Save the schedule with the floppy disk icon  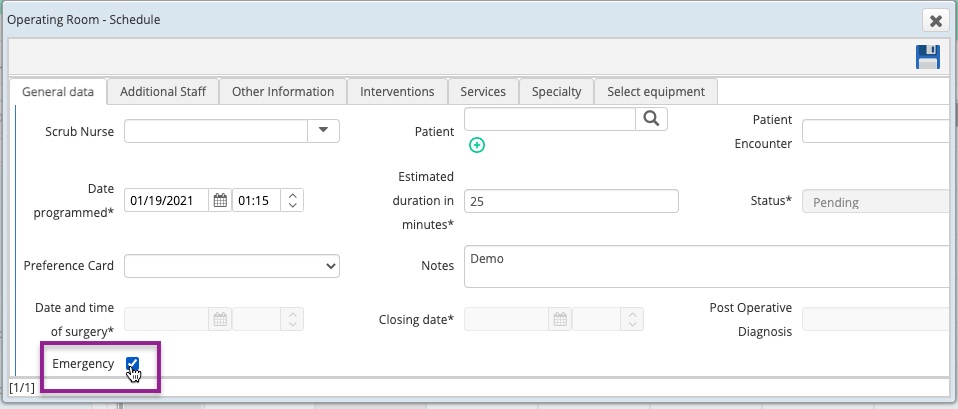pos(927,57)
